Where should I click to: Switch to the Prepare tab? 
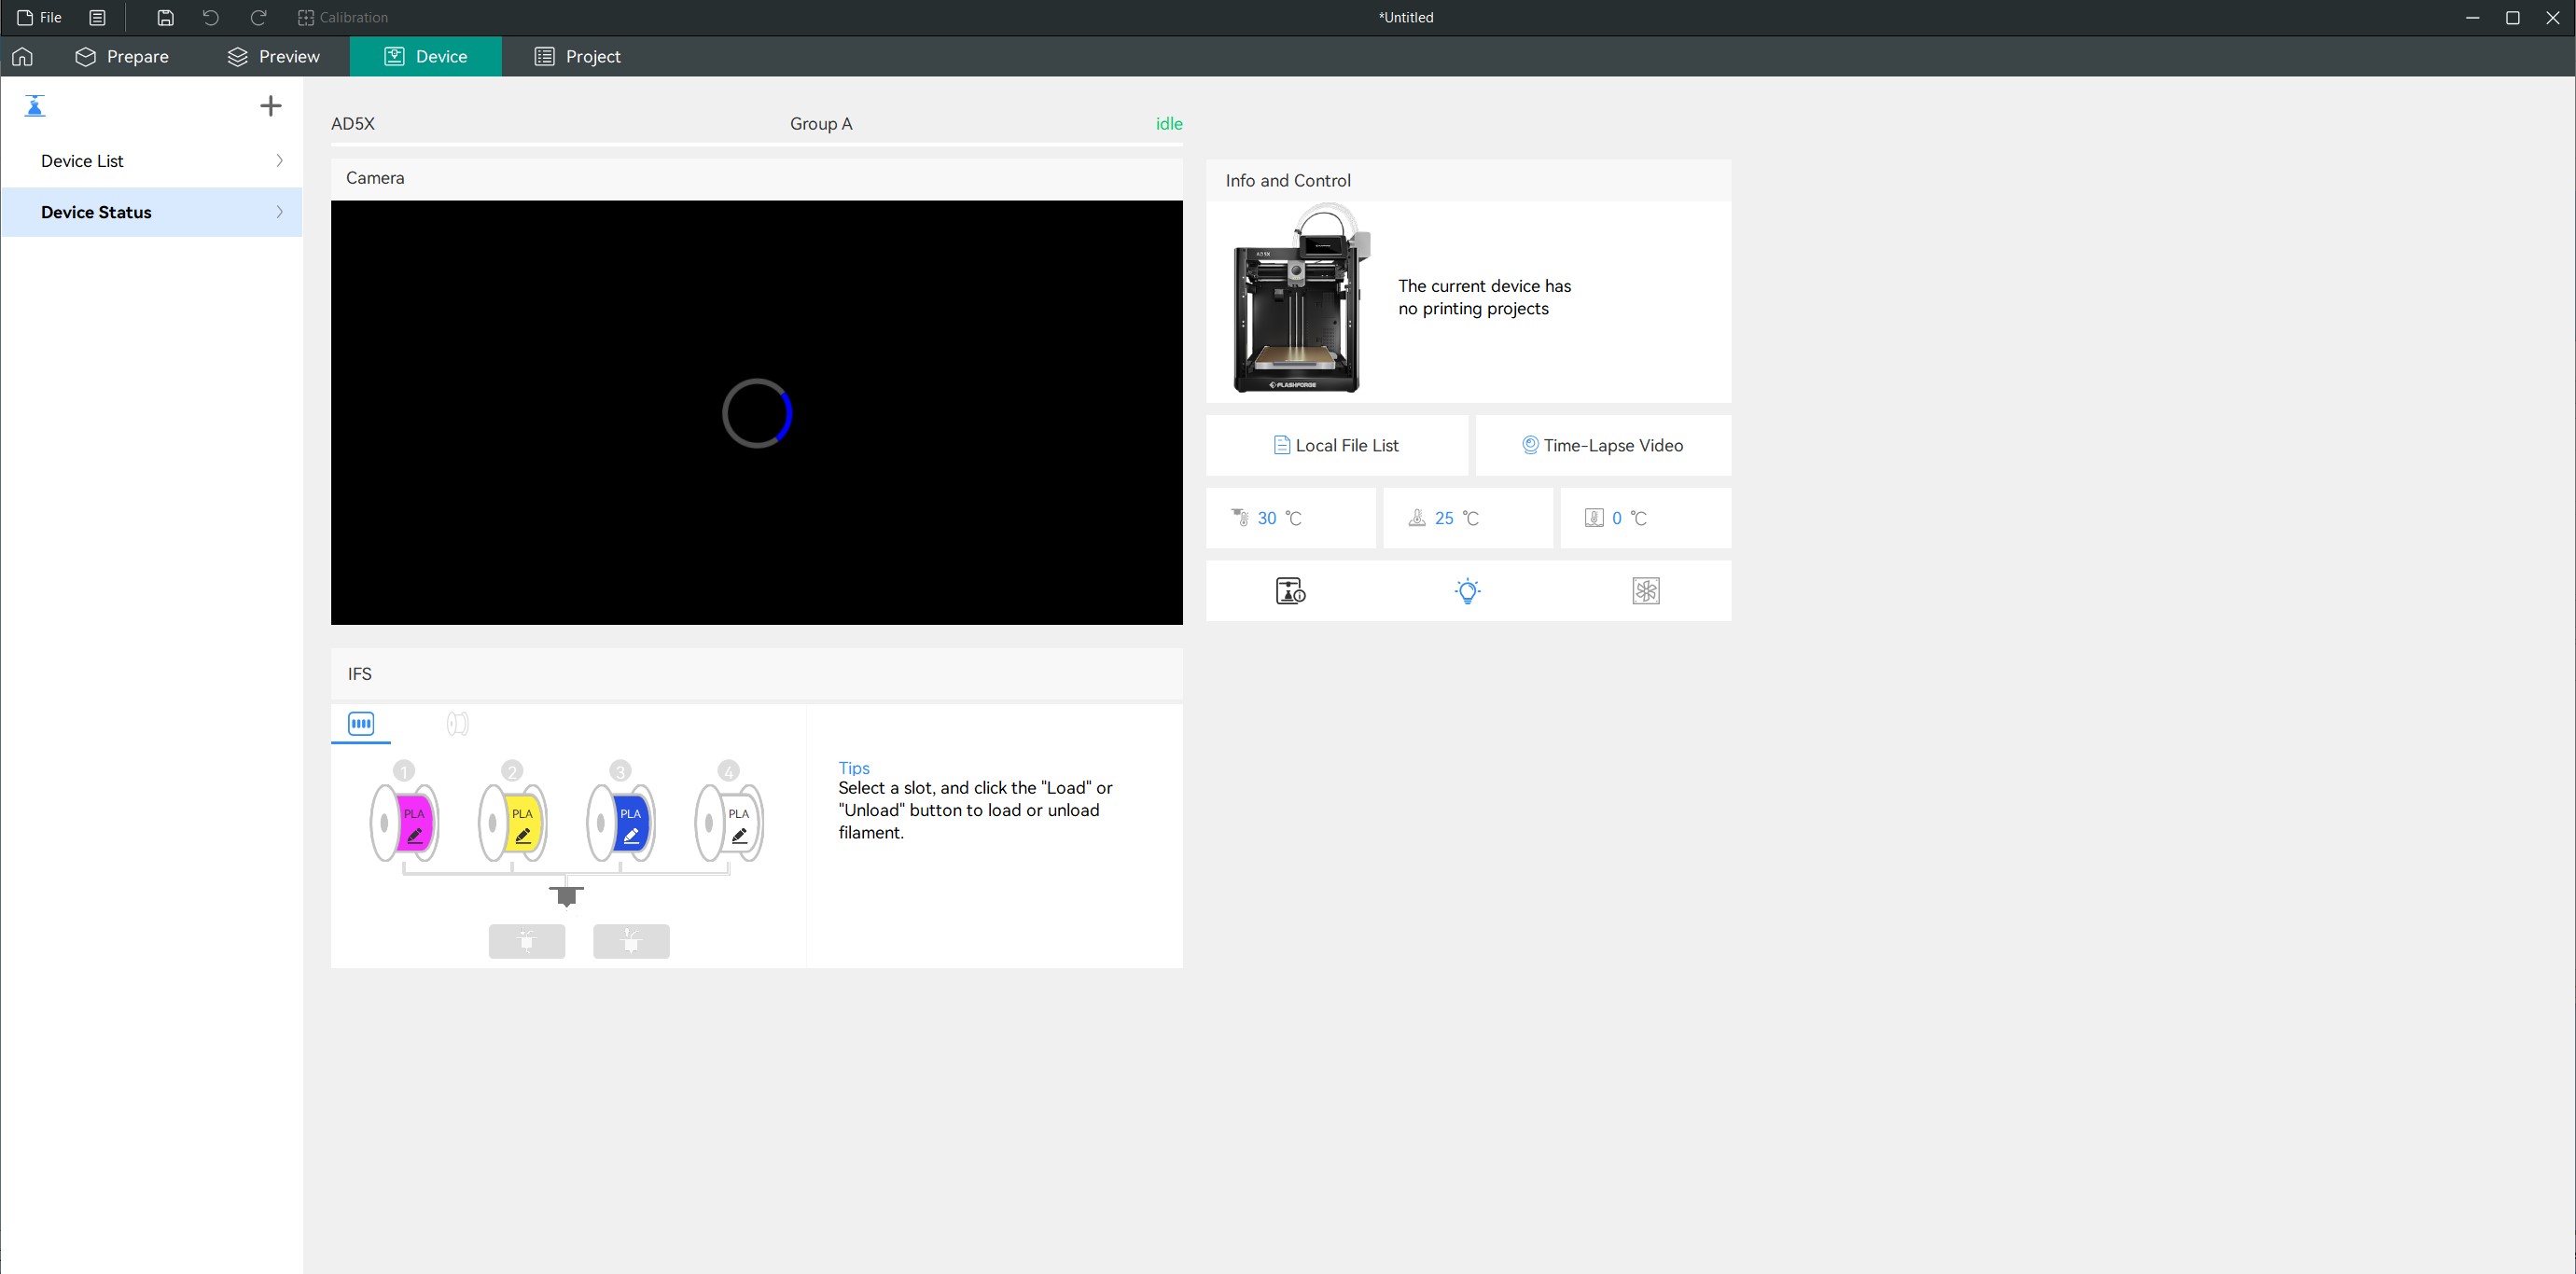[122, 57]
